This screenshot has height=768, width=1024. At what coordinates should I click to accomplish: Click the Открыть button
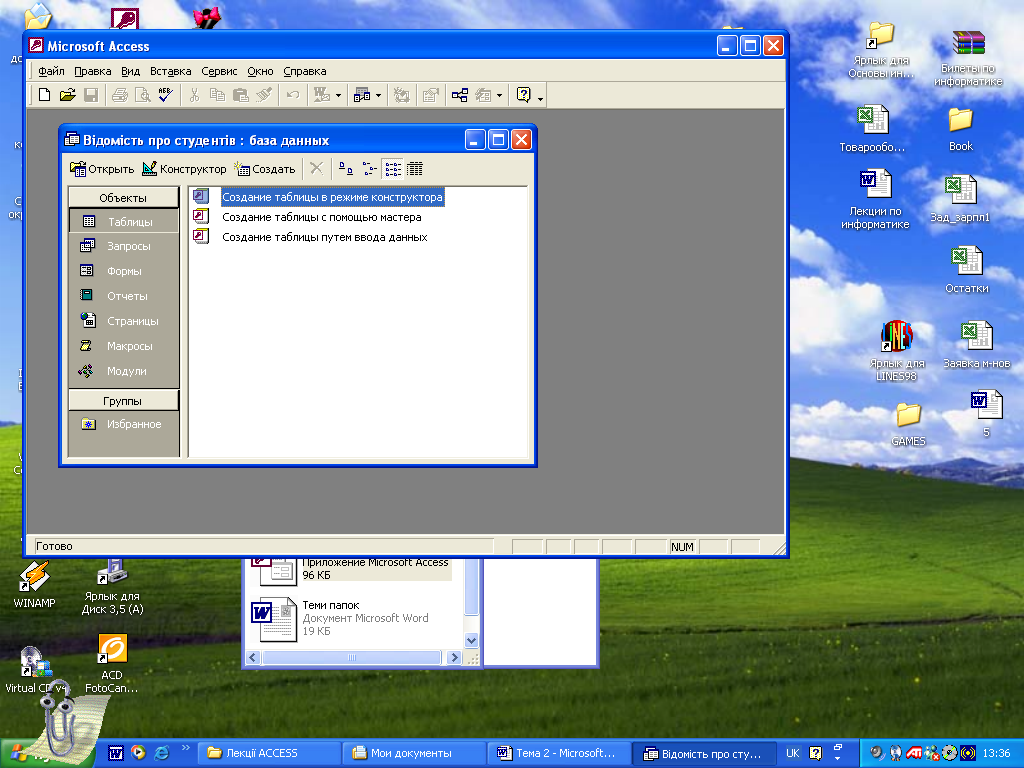[x=102, y=169]
